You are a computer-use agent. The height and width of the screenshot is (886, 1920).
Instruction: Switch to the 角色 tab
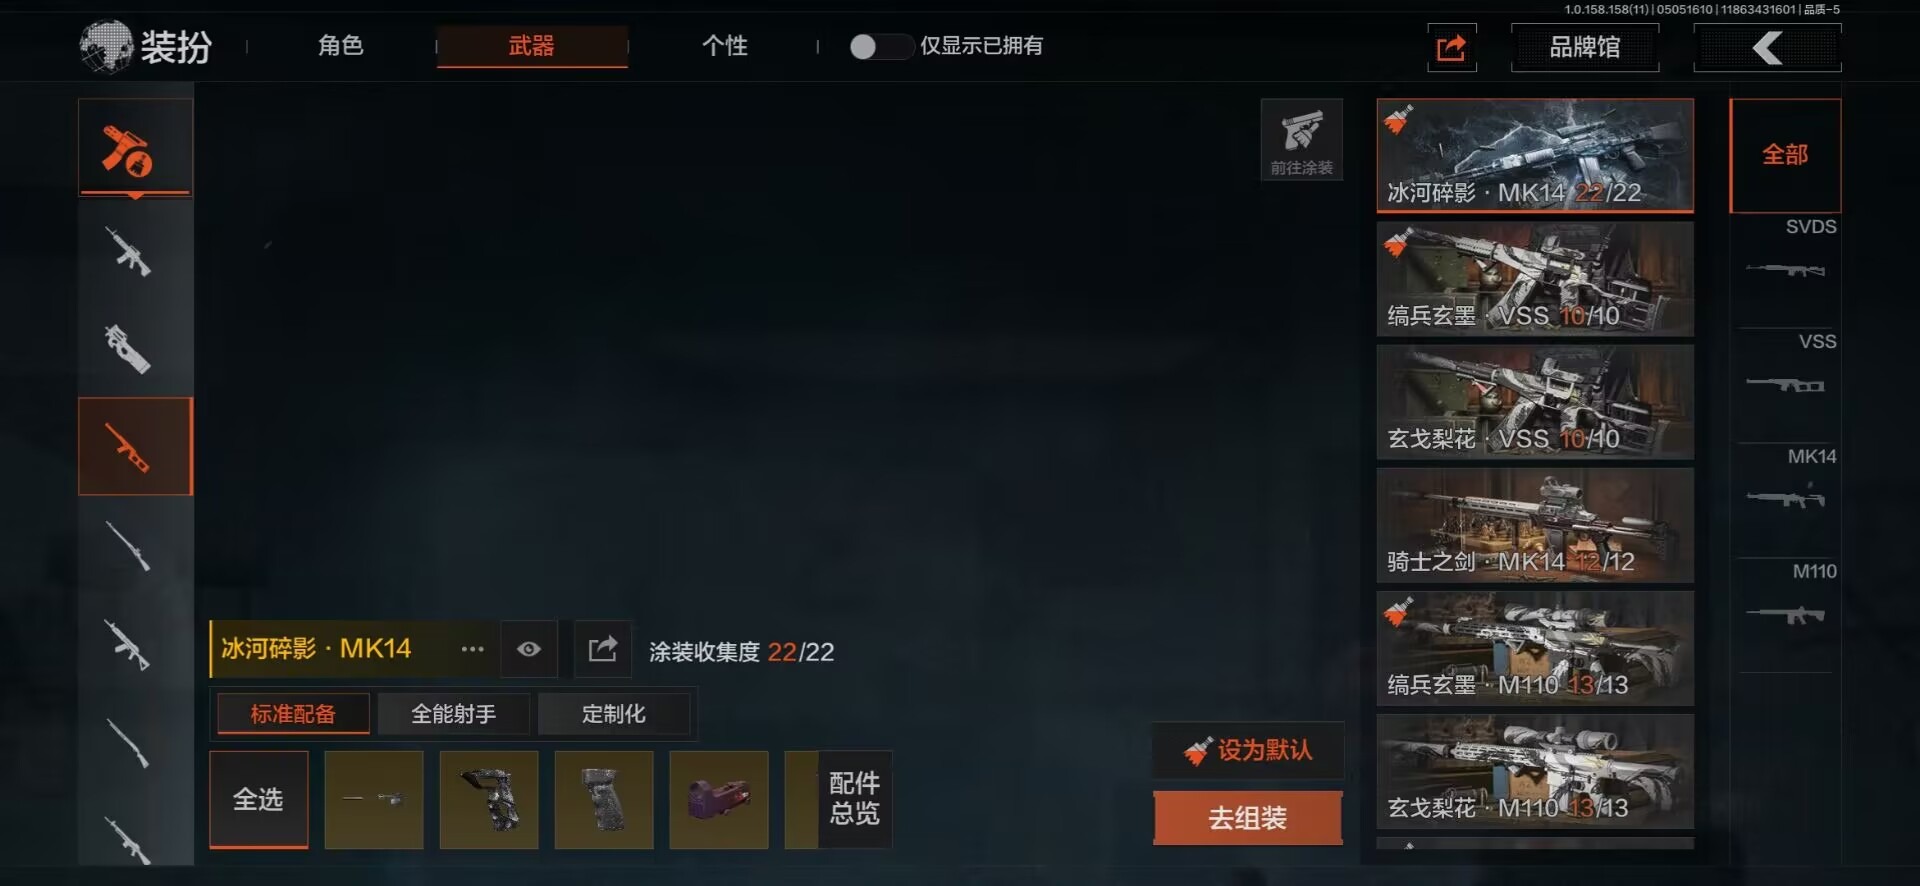[x=340, y=46]
